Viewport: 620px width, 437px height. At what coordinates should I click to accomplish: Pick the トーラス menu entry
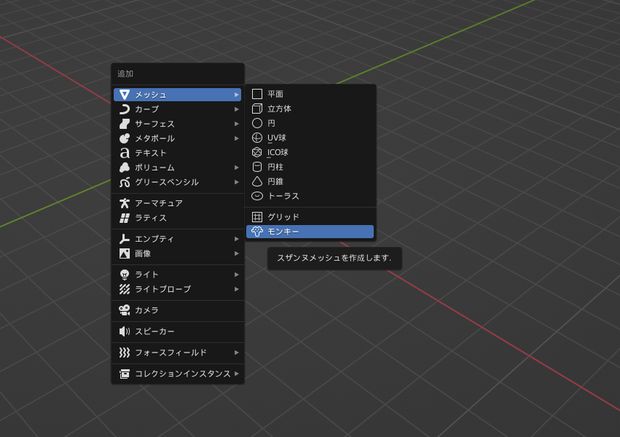tap(310, 196)
